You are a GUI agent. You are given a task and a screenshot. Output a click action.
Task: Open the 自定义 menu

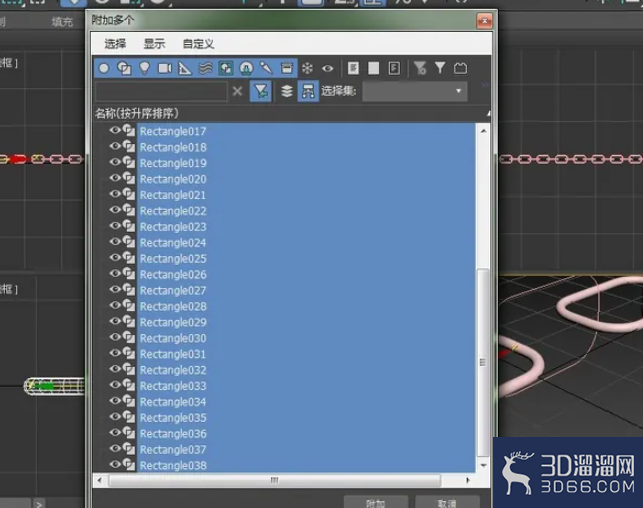coord(198,44)
